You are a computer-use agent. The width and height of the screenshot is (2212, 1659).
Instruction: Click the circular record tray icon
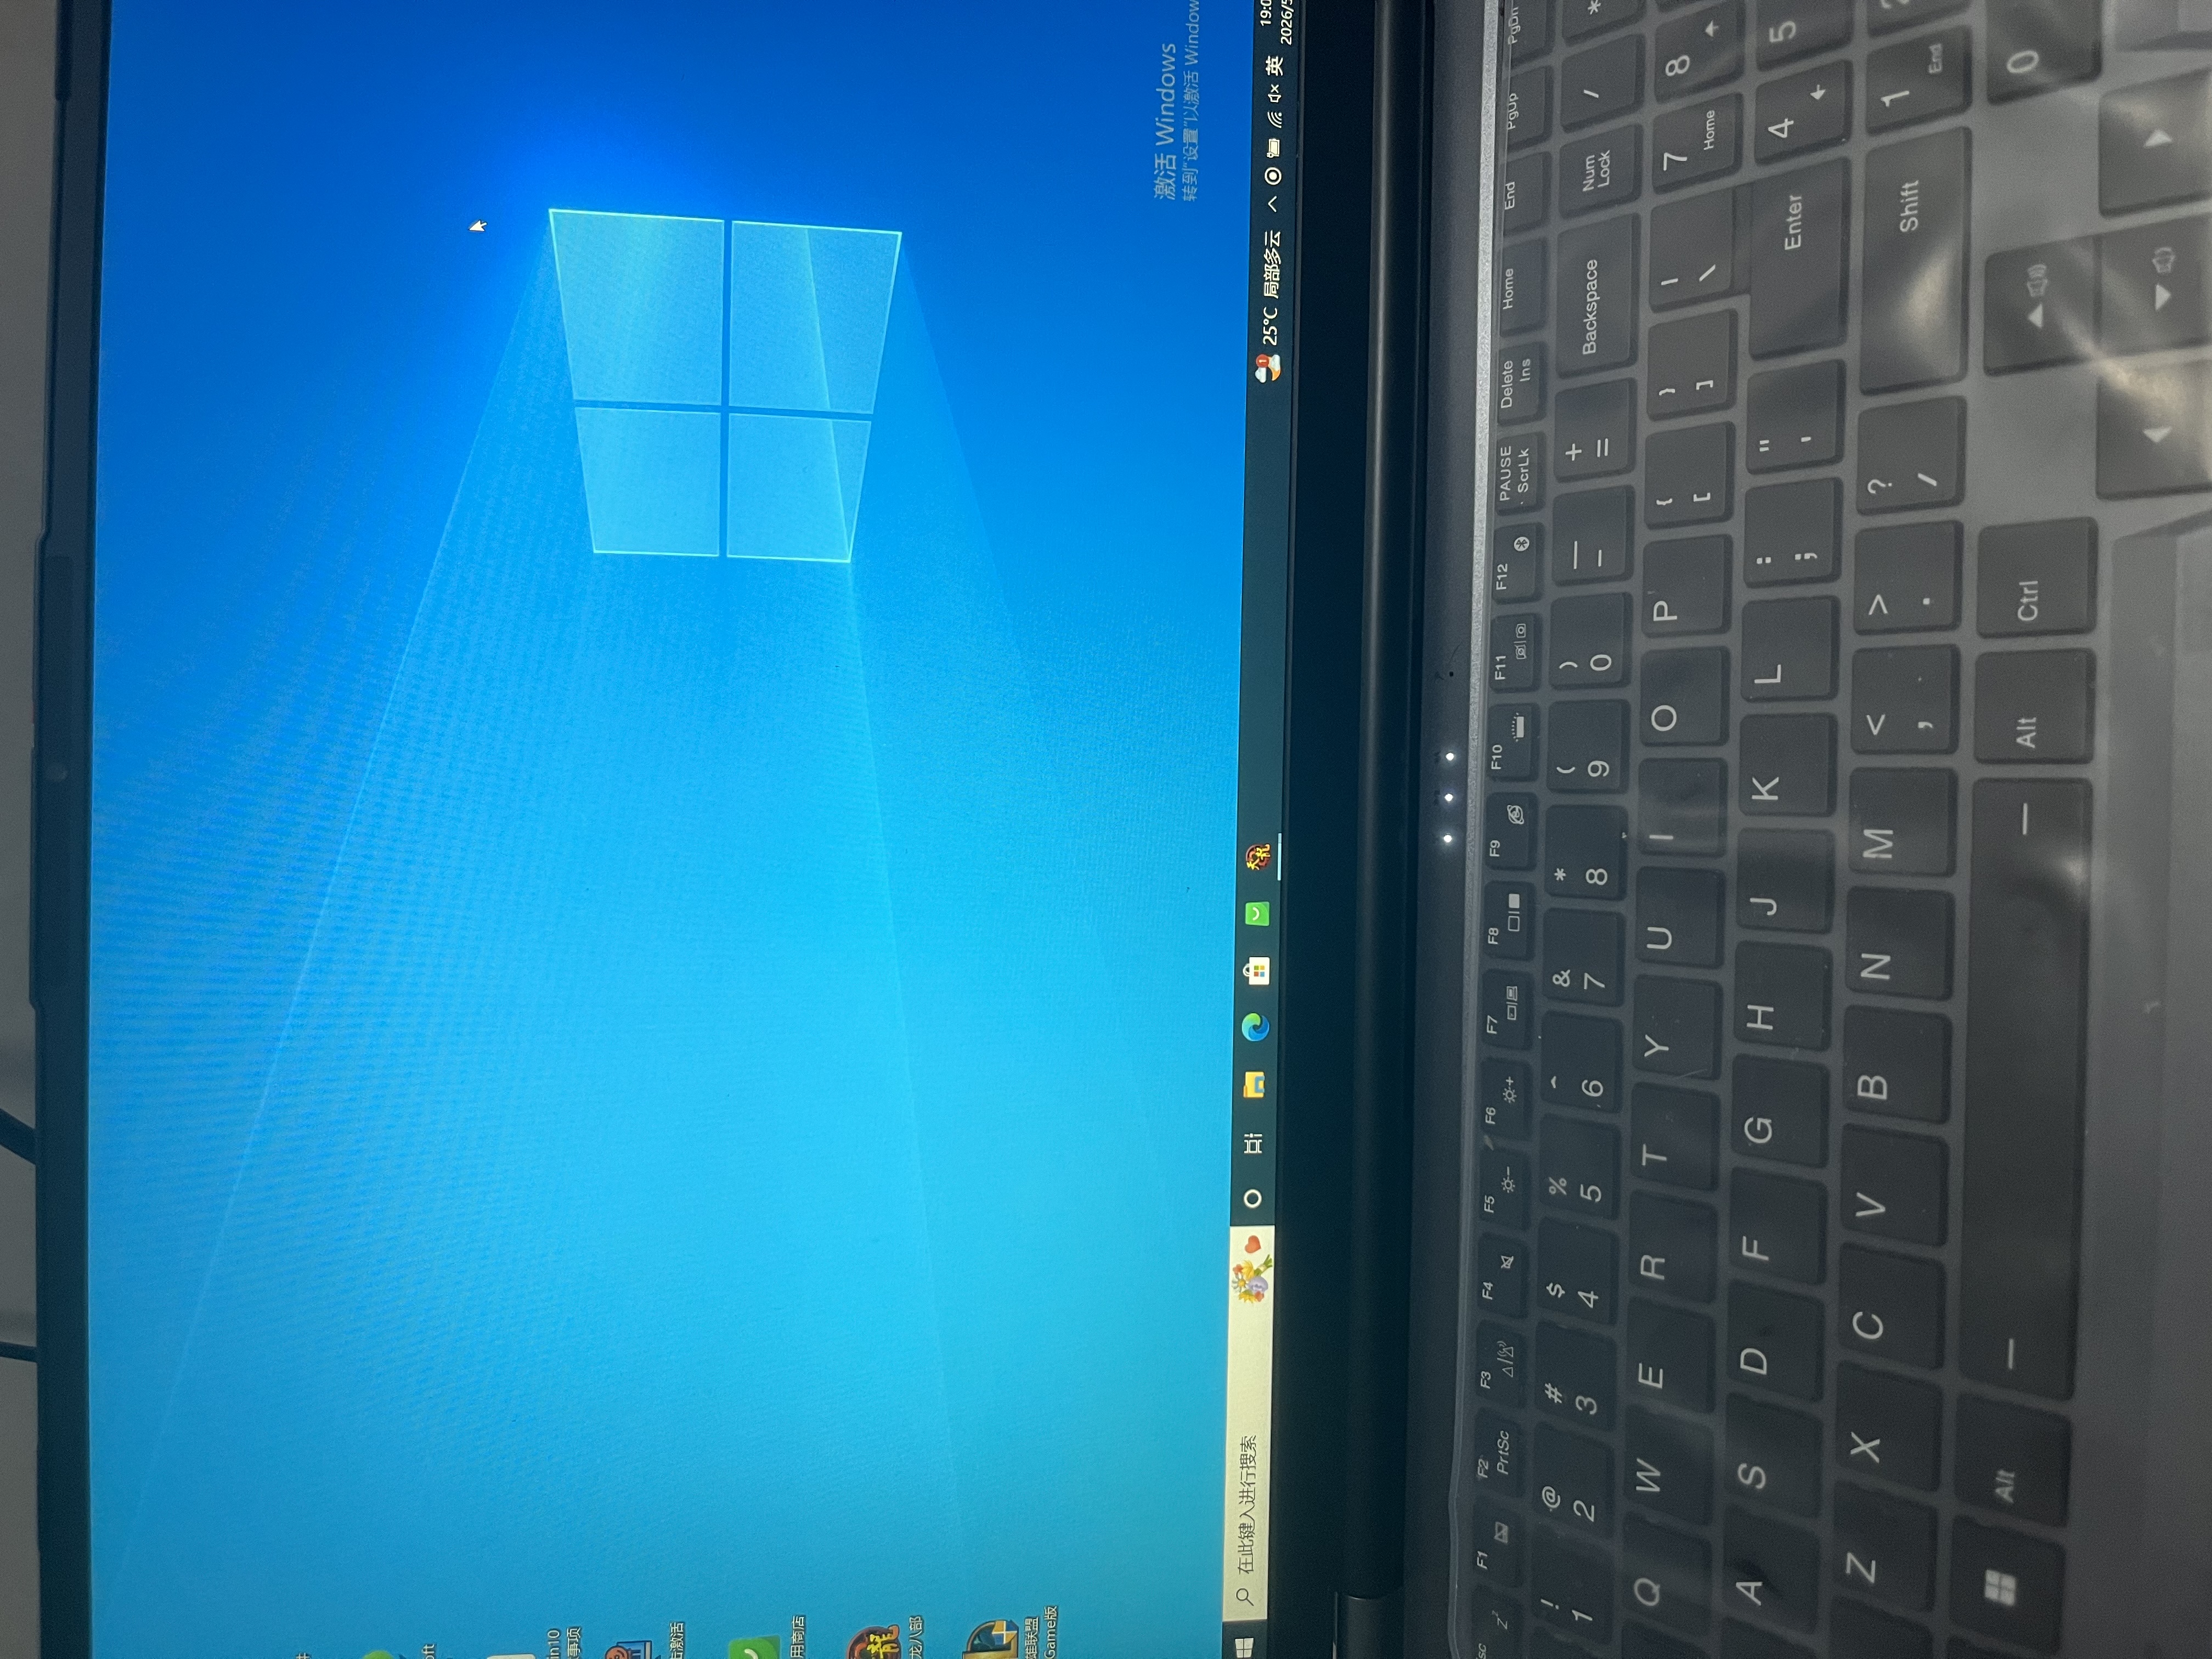tap(1274, 175)
